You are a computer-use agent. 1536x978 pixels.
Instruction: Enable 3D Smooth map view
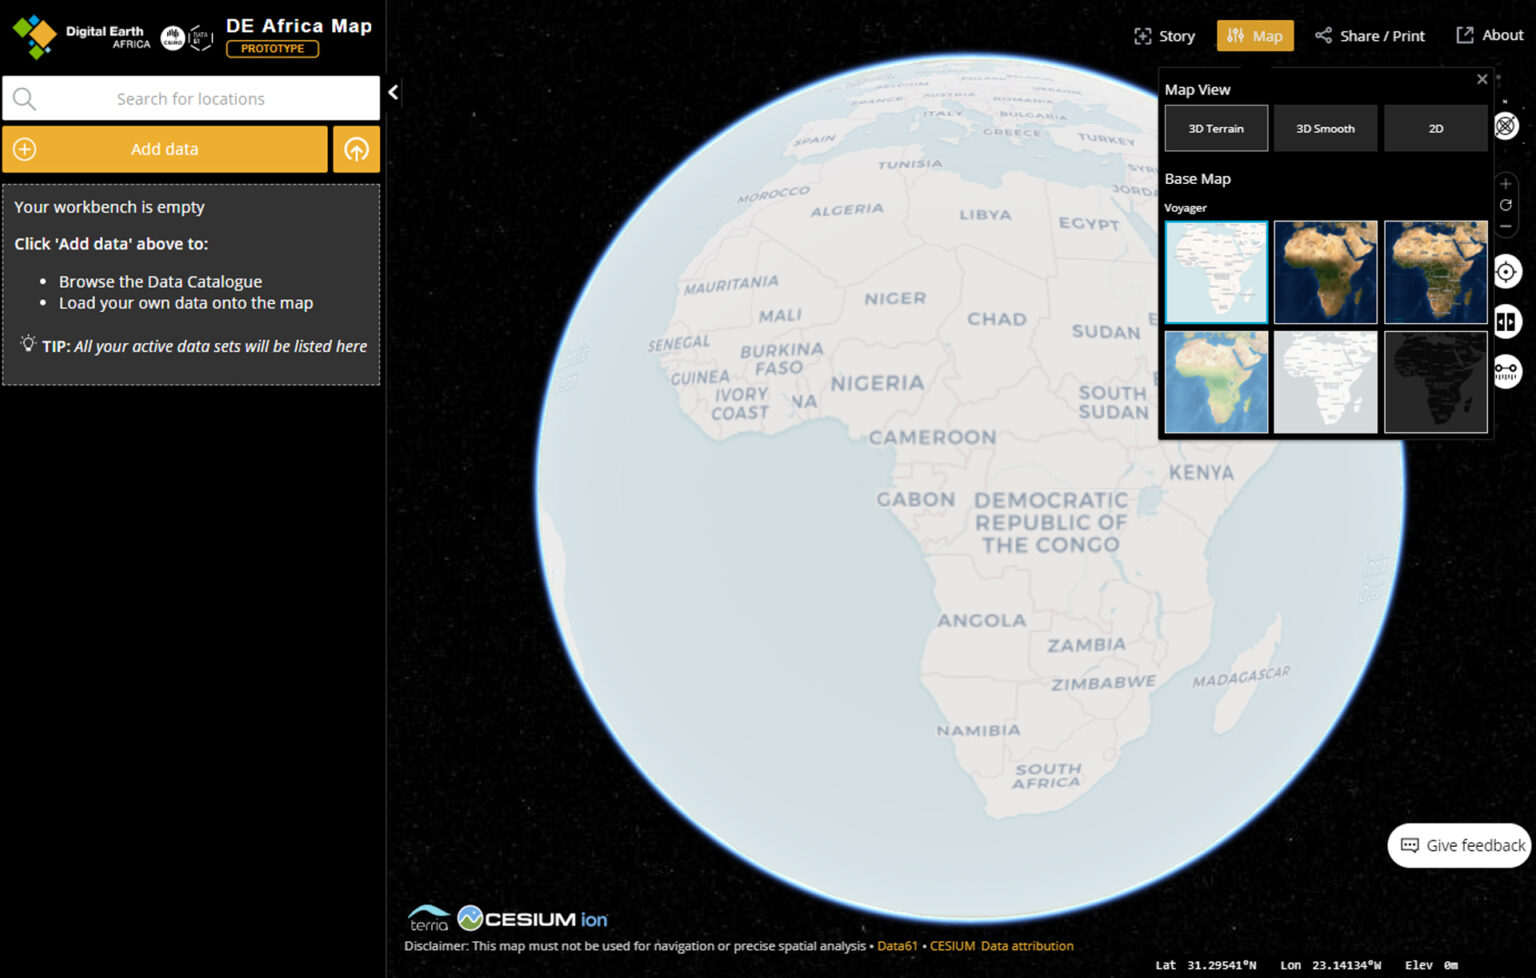(1326, 128)
